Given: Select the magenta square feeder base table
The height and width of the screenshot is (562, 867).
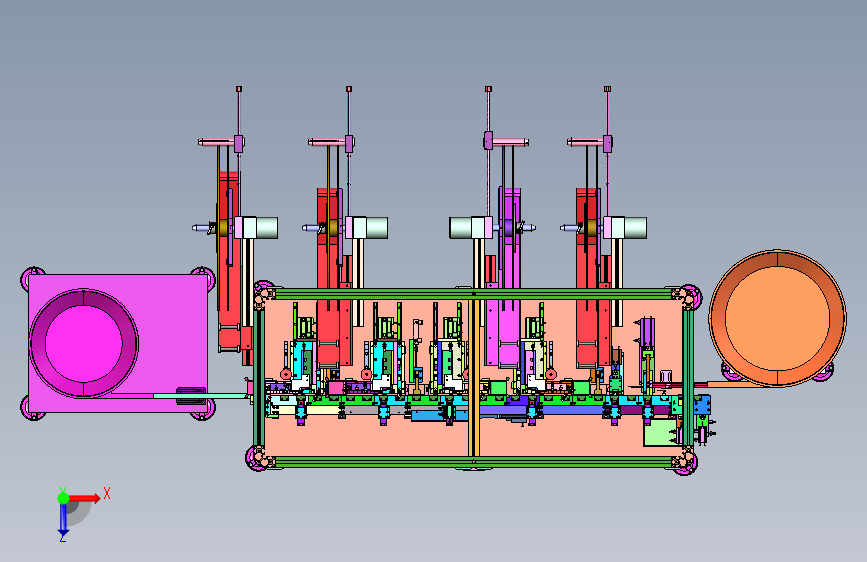Looking at the screenshot, I should 118,343.
